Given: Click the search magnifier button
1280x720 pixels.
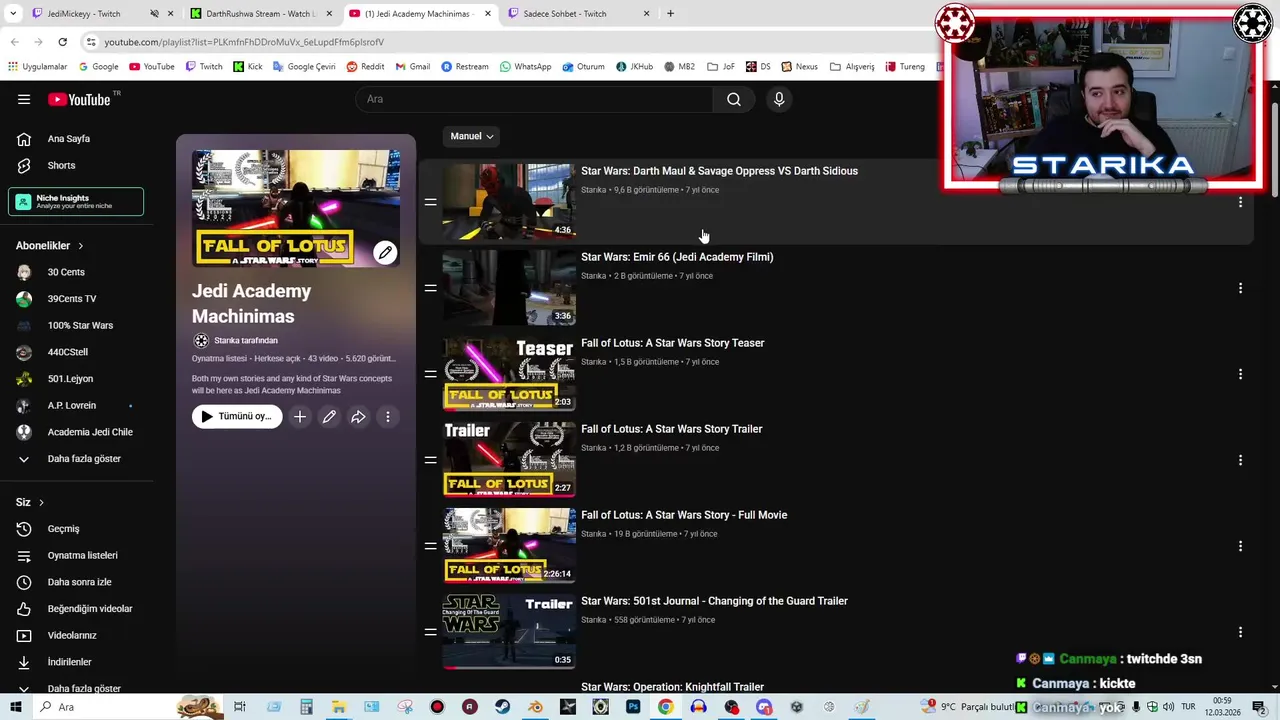Looking at the screenshot, I should click(734, 99).
